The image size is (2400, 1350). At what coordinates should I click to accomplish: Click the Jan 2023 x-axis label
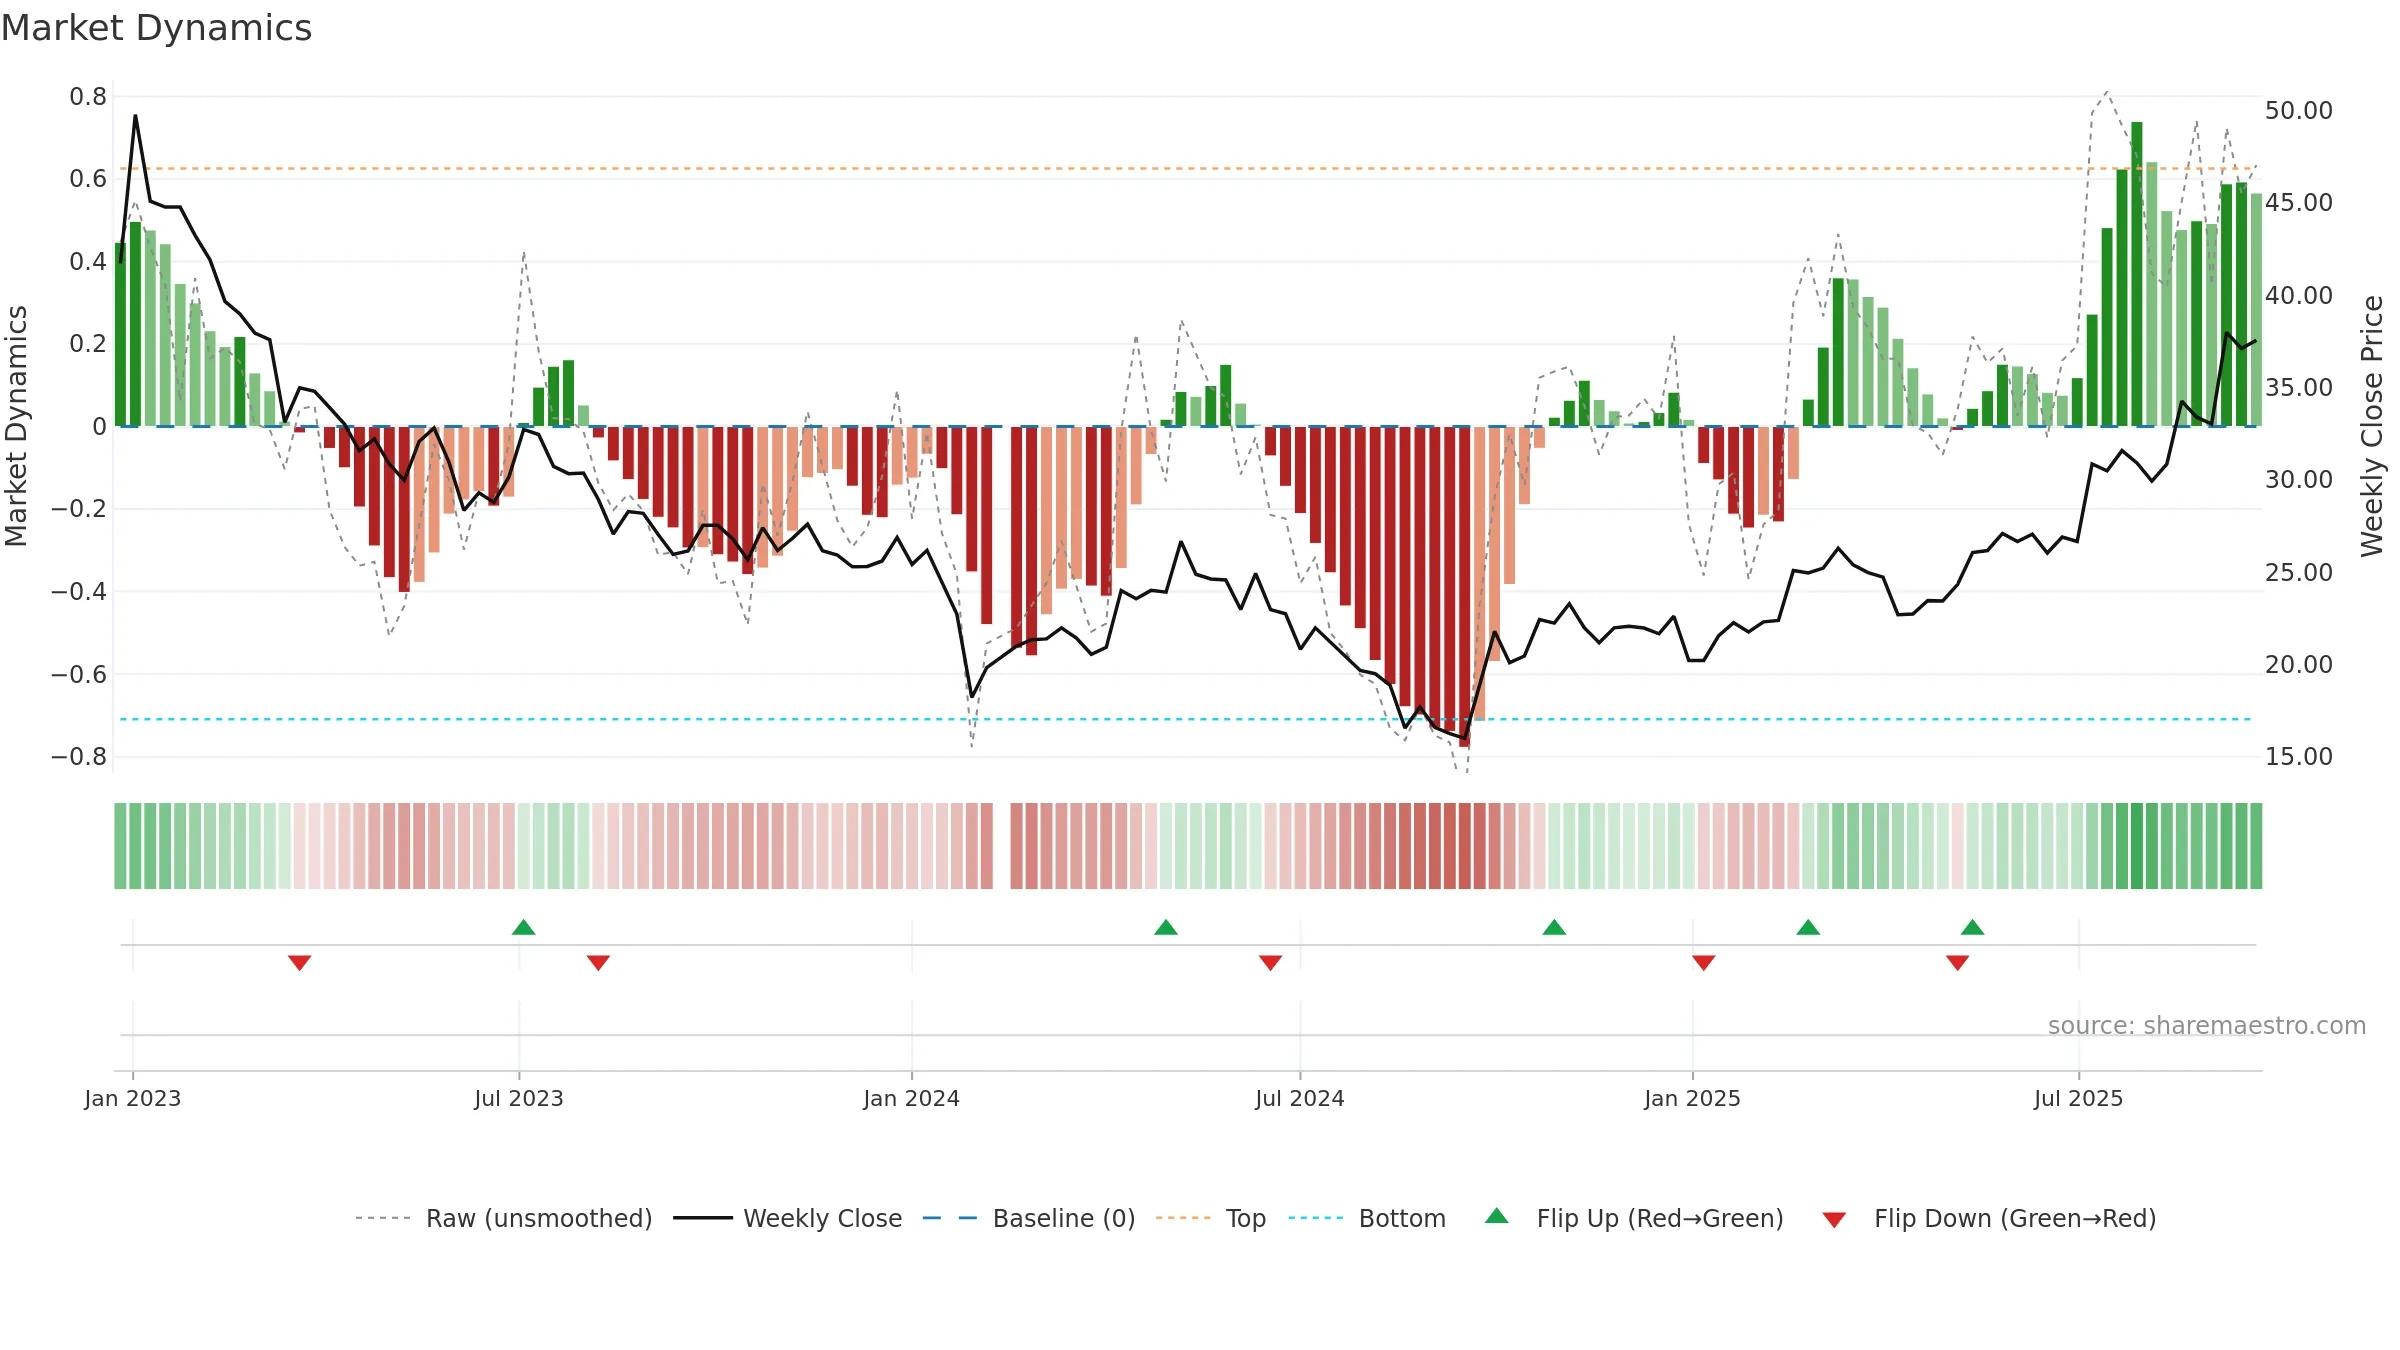(133, 1098)
